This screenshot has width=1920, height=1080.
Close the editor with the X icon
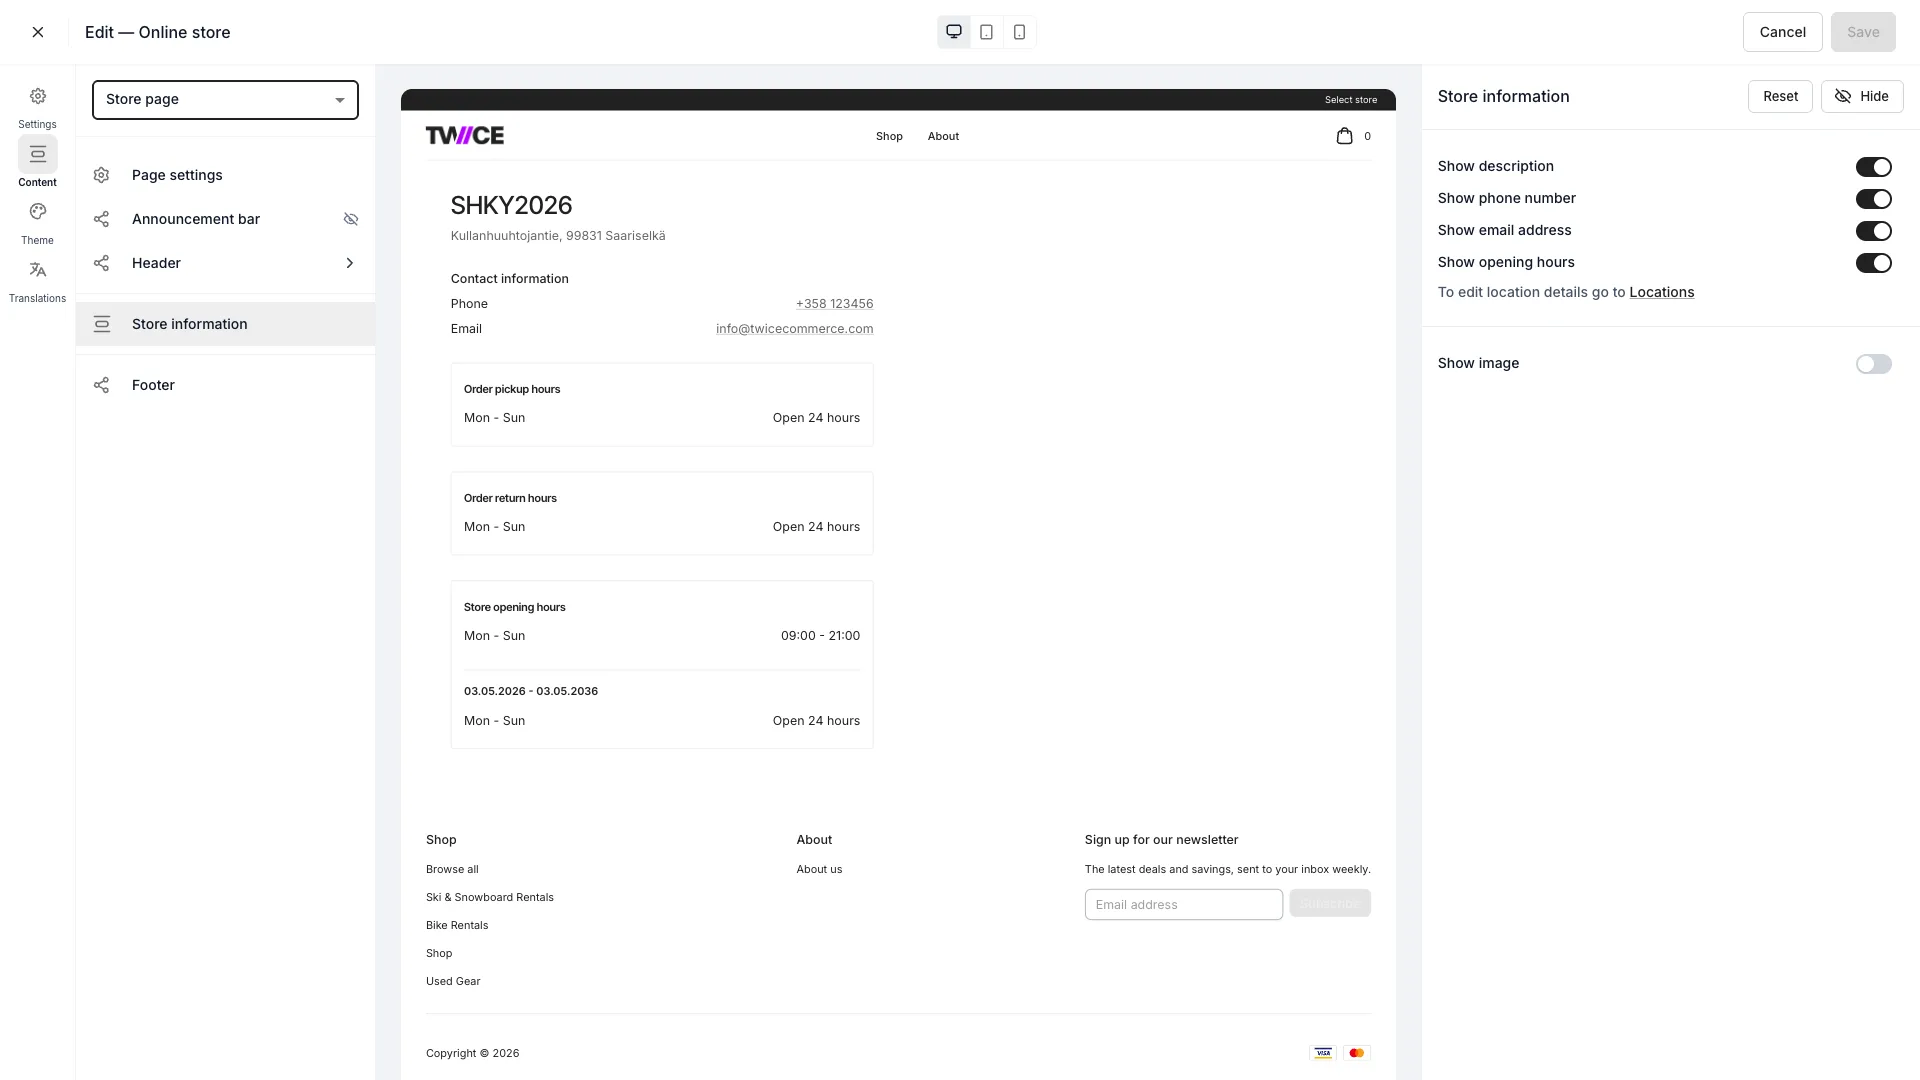[38, 32]
